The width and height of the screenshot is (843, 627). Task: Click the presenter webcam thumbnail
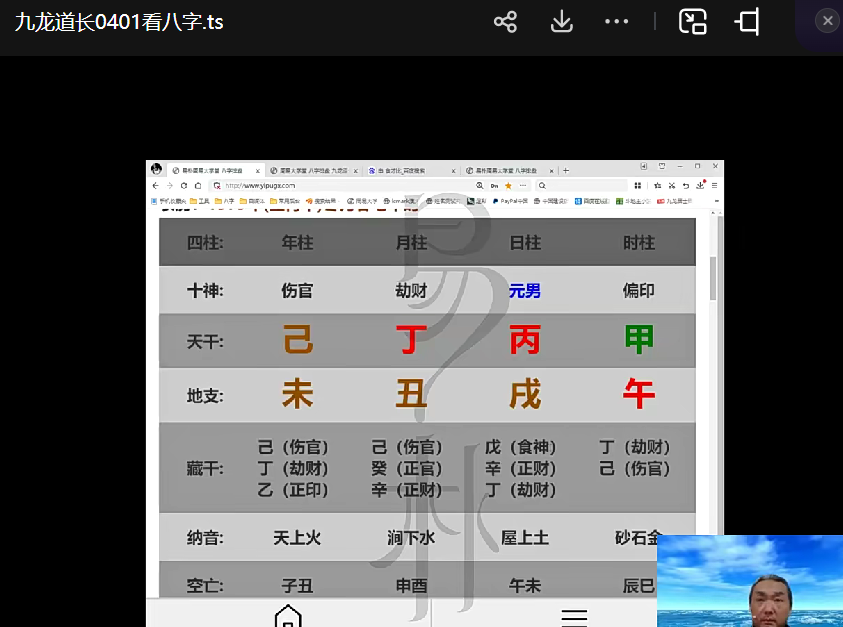[750, 581]
